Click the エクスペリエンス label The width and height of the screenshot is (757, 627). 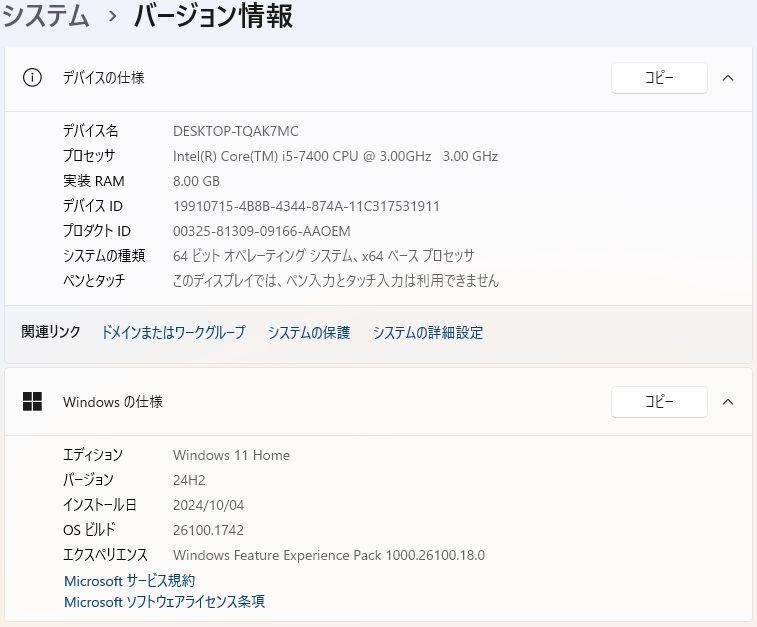click(x=105, y=555)
